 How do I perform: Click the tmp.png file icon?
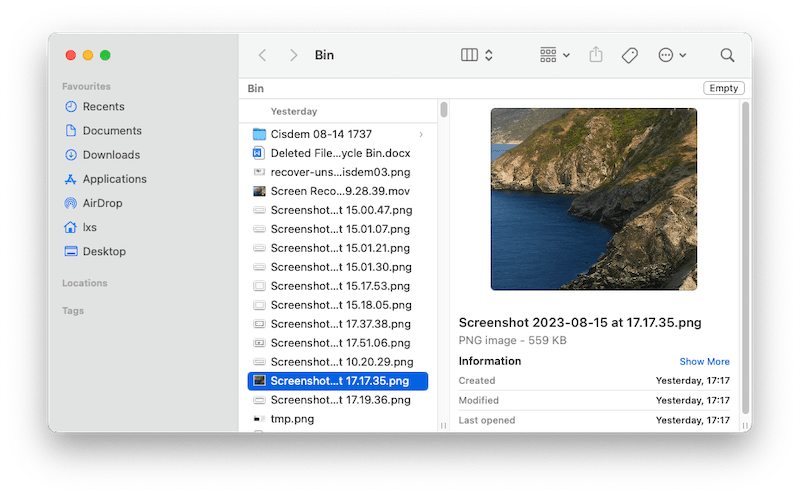point(259,419)
